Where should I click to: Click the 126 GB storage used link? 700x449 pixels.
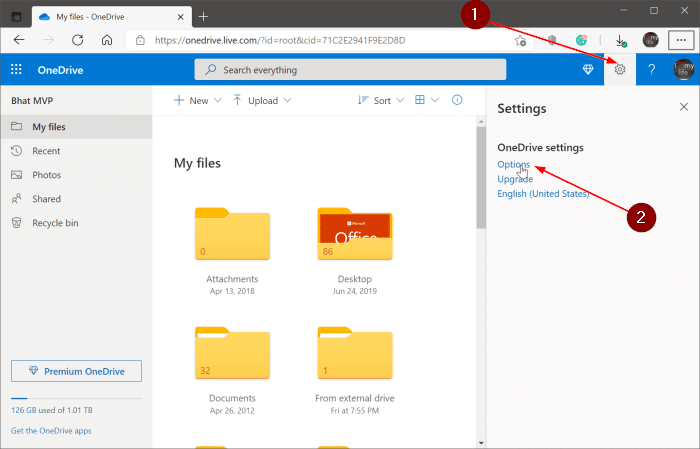click(24, 410)
